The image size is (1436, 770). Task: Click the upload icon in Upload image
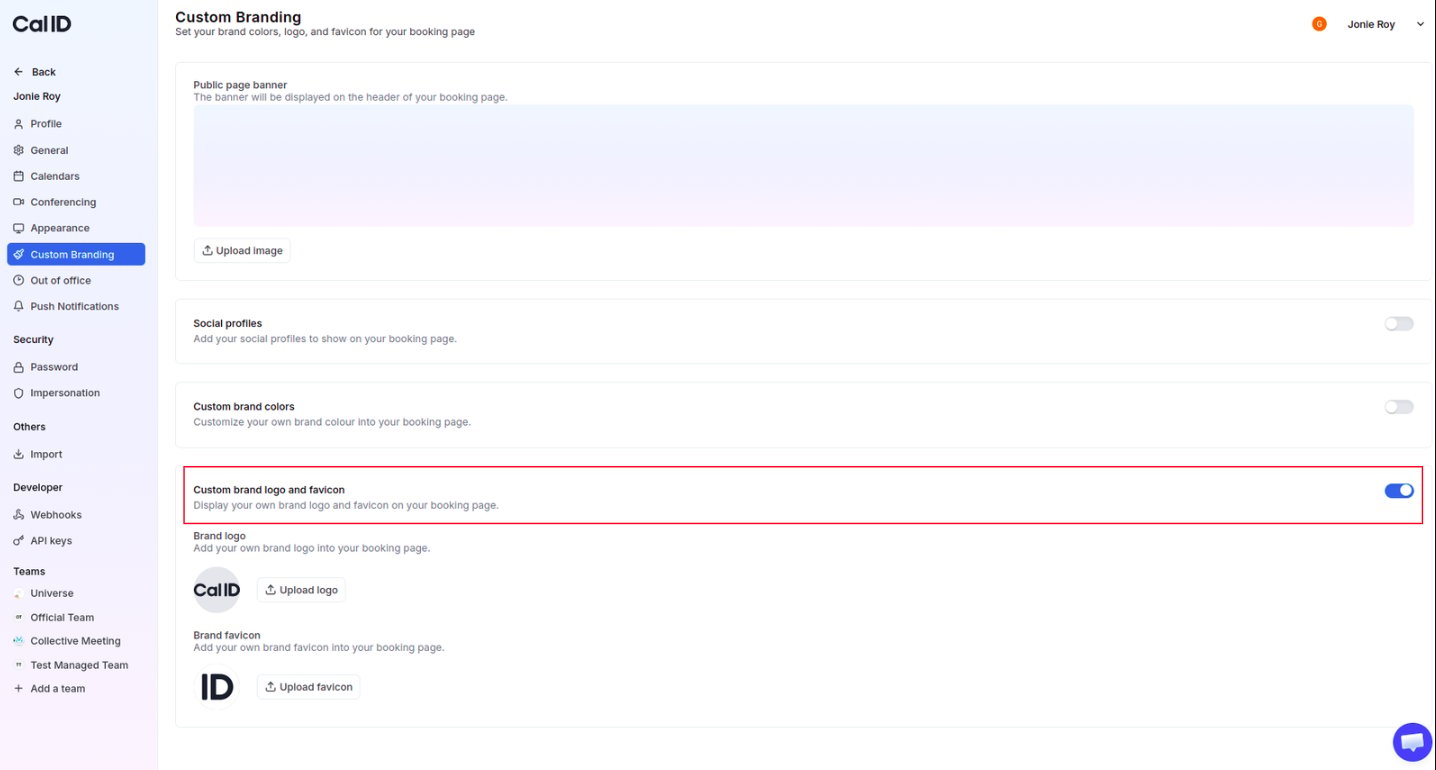coord(207,251)
